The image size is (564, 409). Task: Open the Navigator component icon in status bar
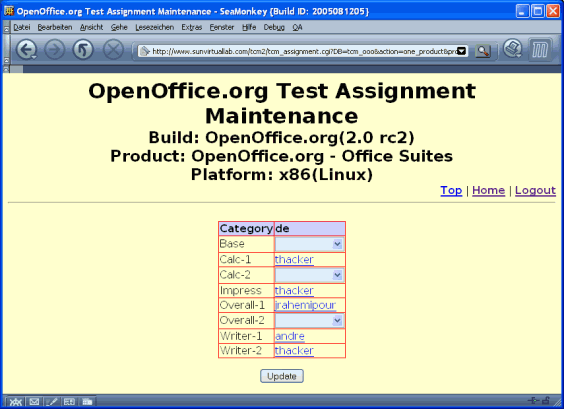tap(15, 401)
